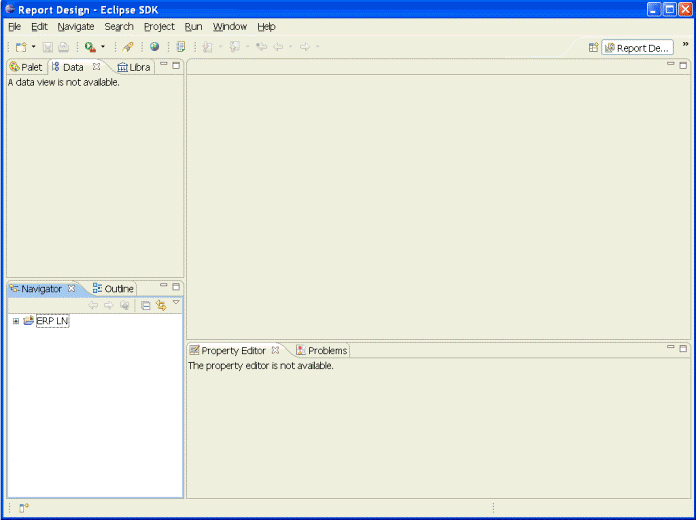Click Collapse All in the Navigator toolbar
The height and width of the screenshot is (520, 696).
(x=146, y=305)
